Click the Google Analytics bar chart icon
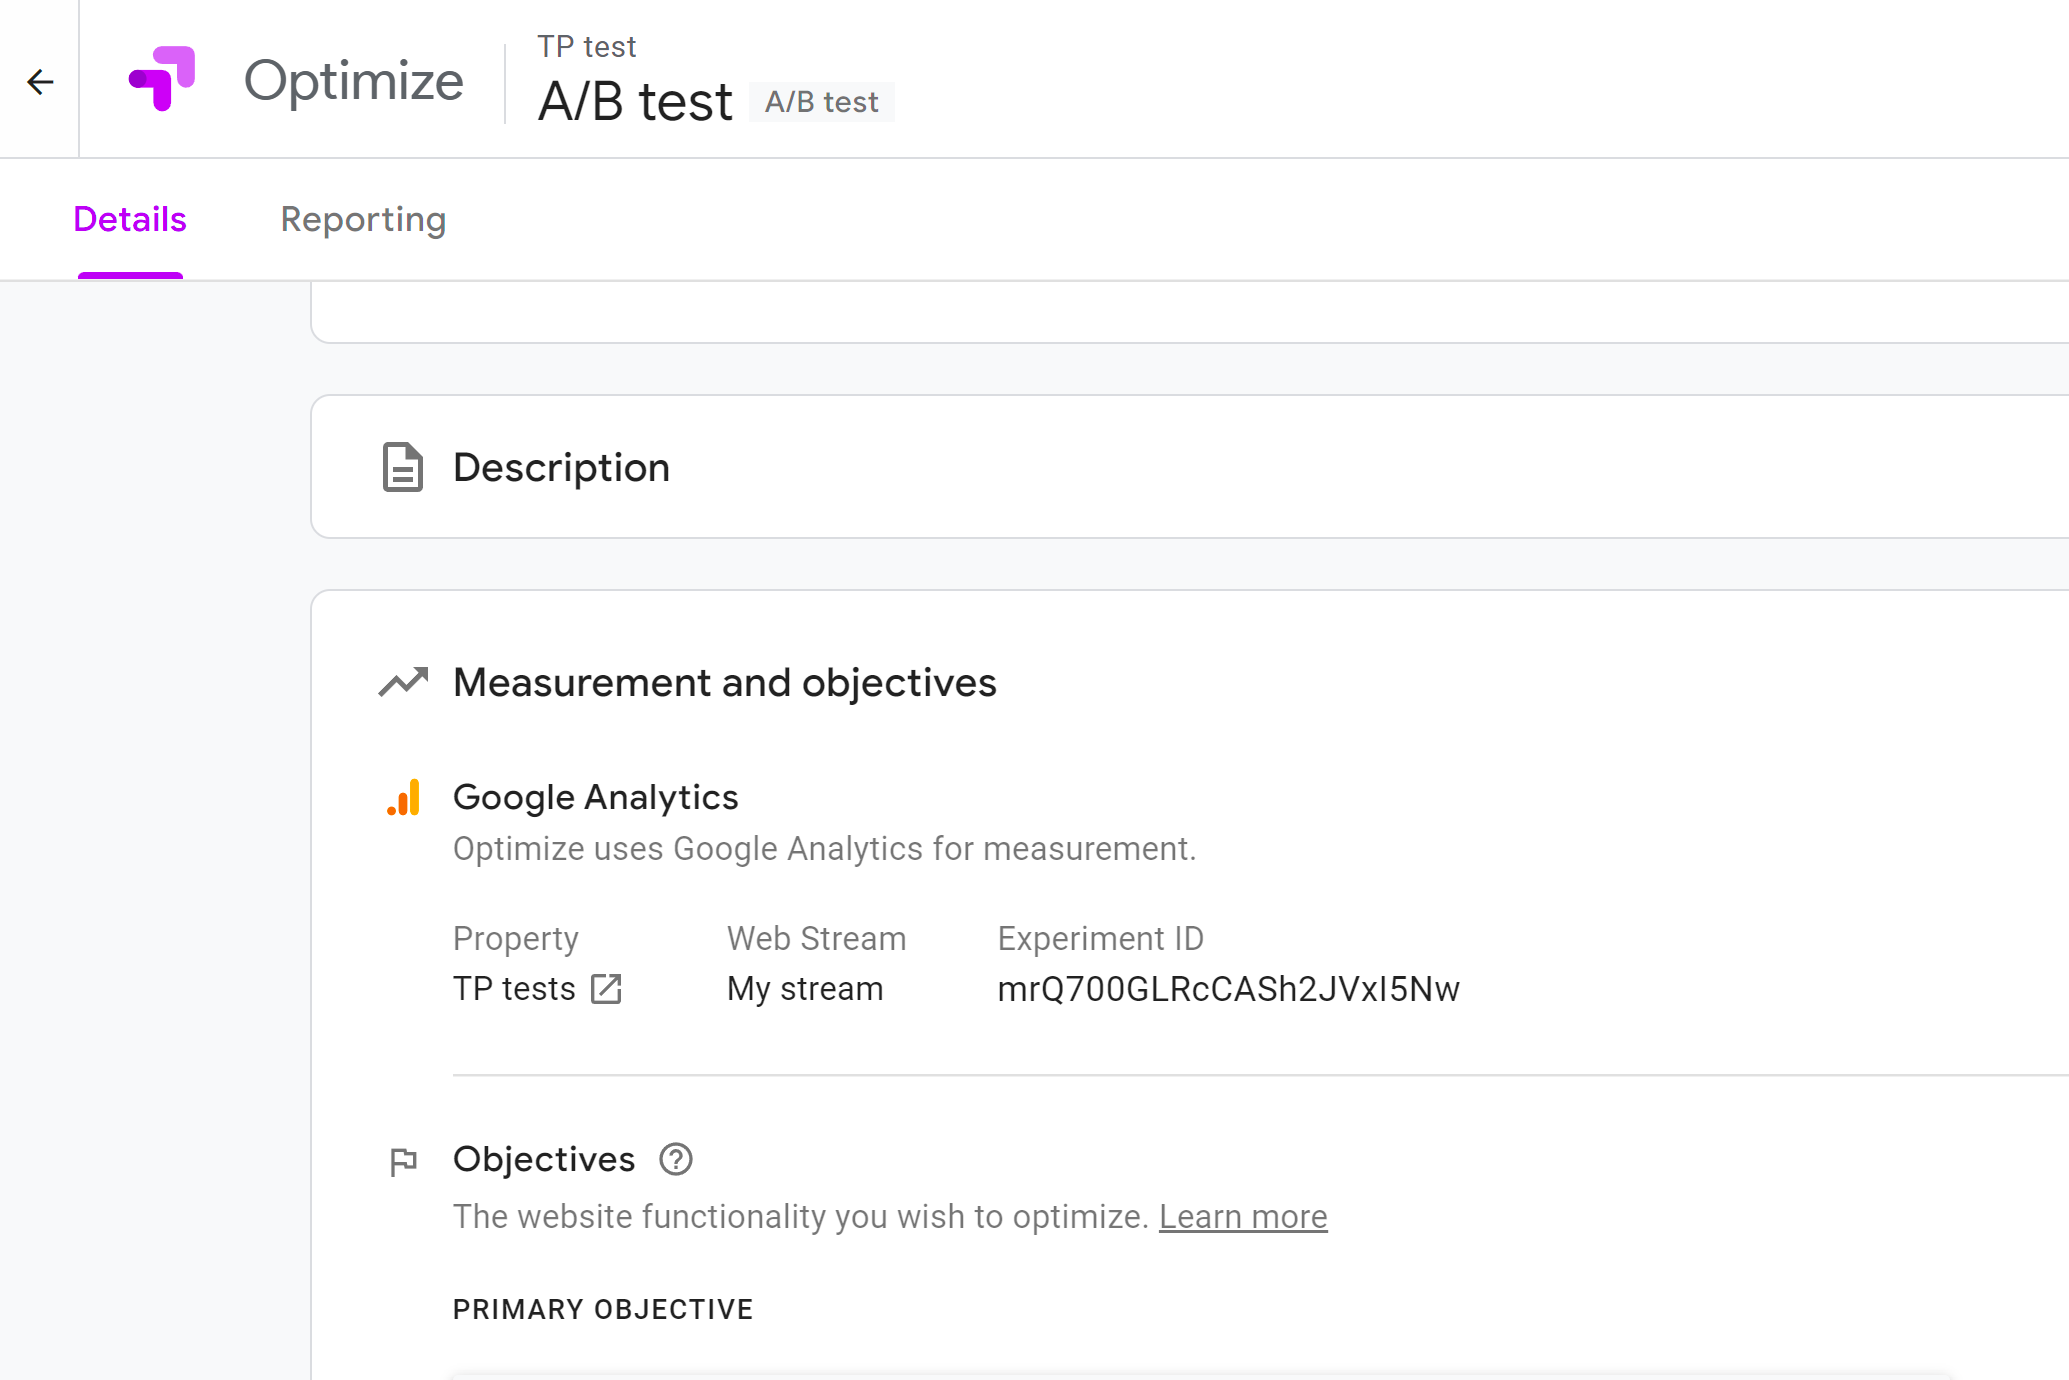Screen dimensions: 2069x1380 click(x=403, y=798)
